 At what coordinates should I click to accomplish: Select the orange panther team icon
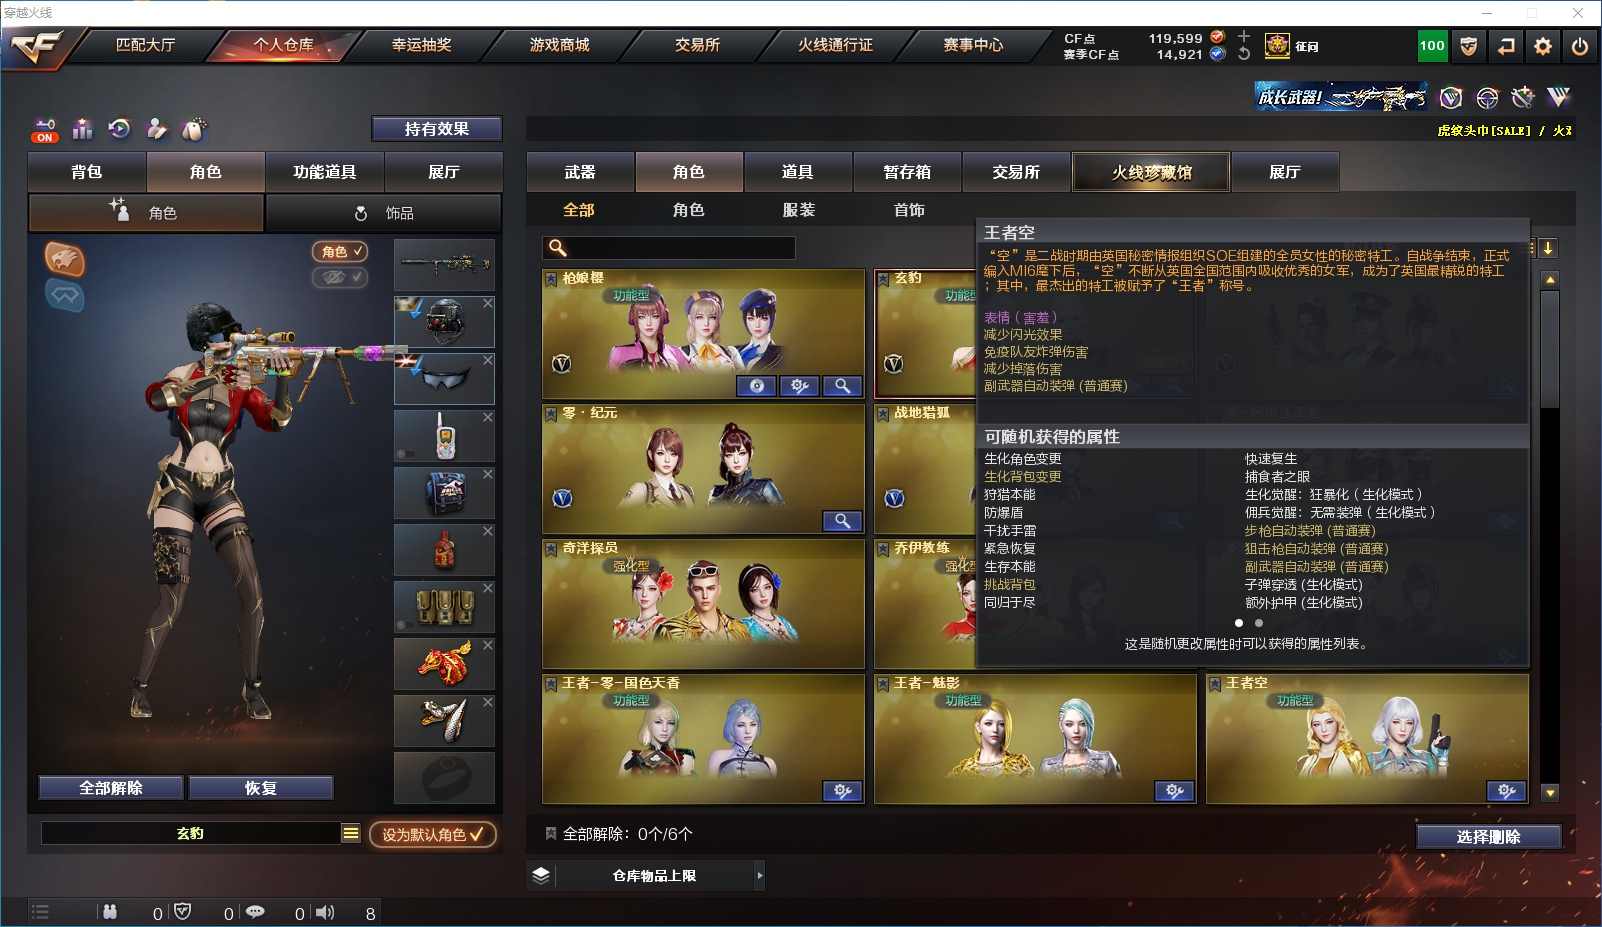point(64,259)
